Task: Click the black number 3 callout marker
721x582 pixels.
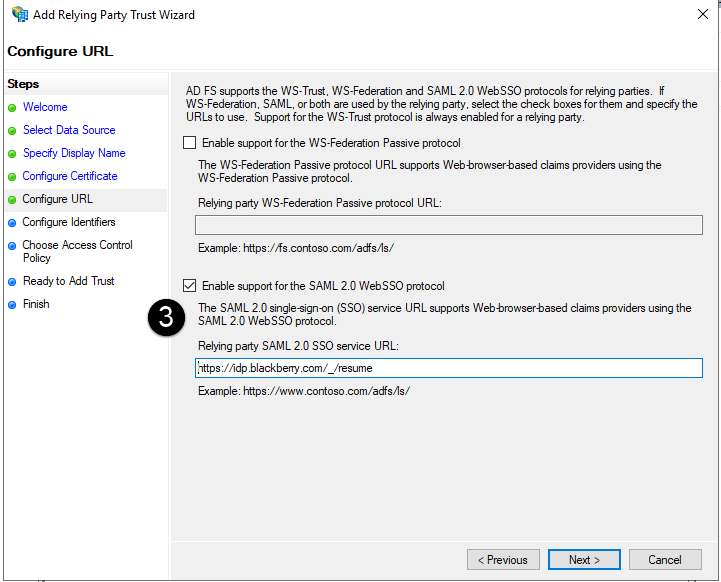Action: (167, 317)
